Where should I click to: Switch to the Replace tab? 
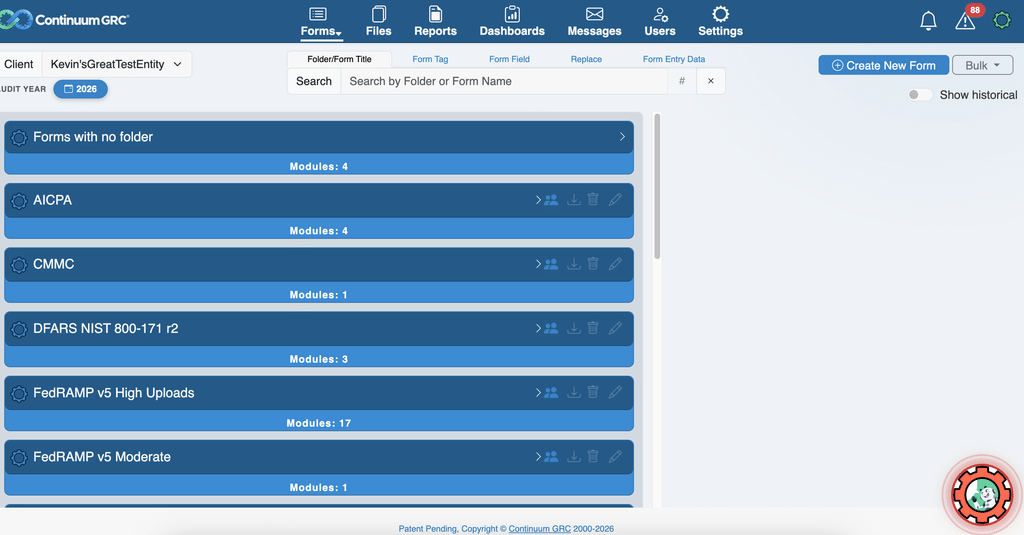[x=586, y=59]
